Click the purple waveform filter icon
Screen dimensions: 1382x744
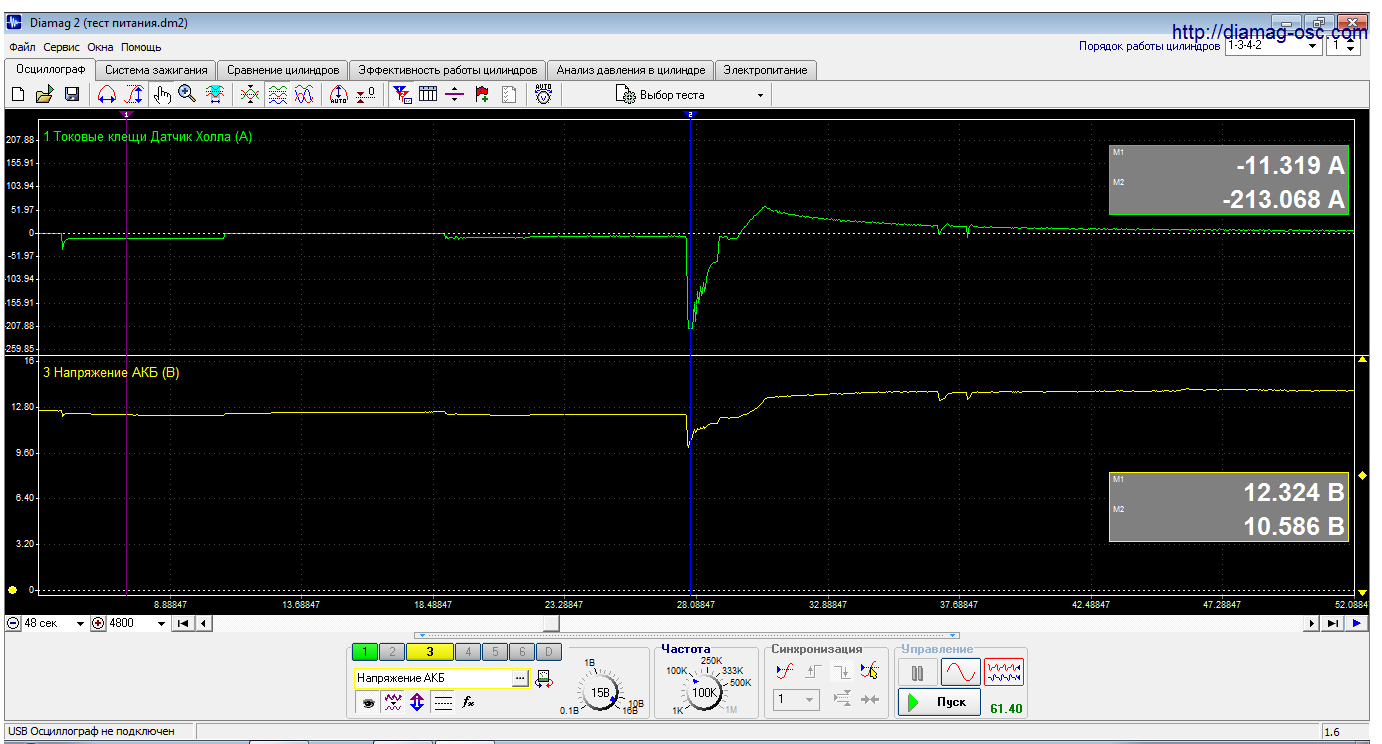pos(393,703)
